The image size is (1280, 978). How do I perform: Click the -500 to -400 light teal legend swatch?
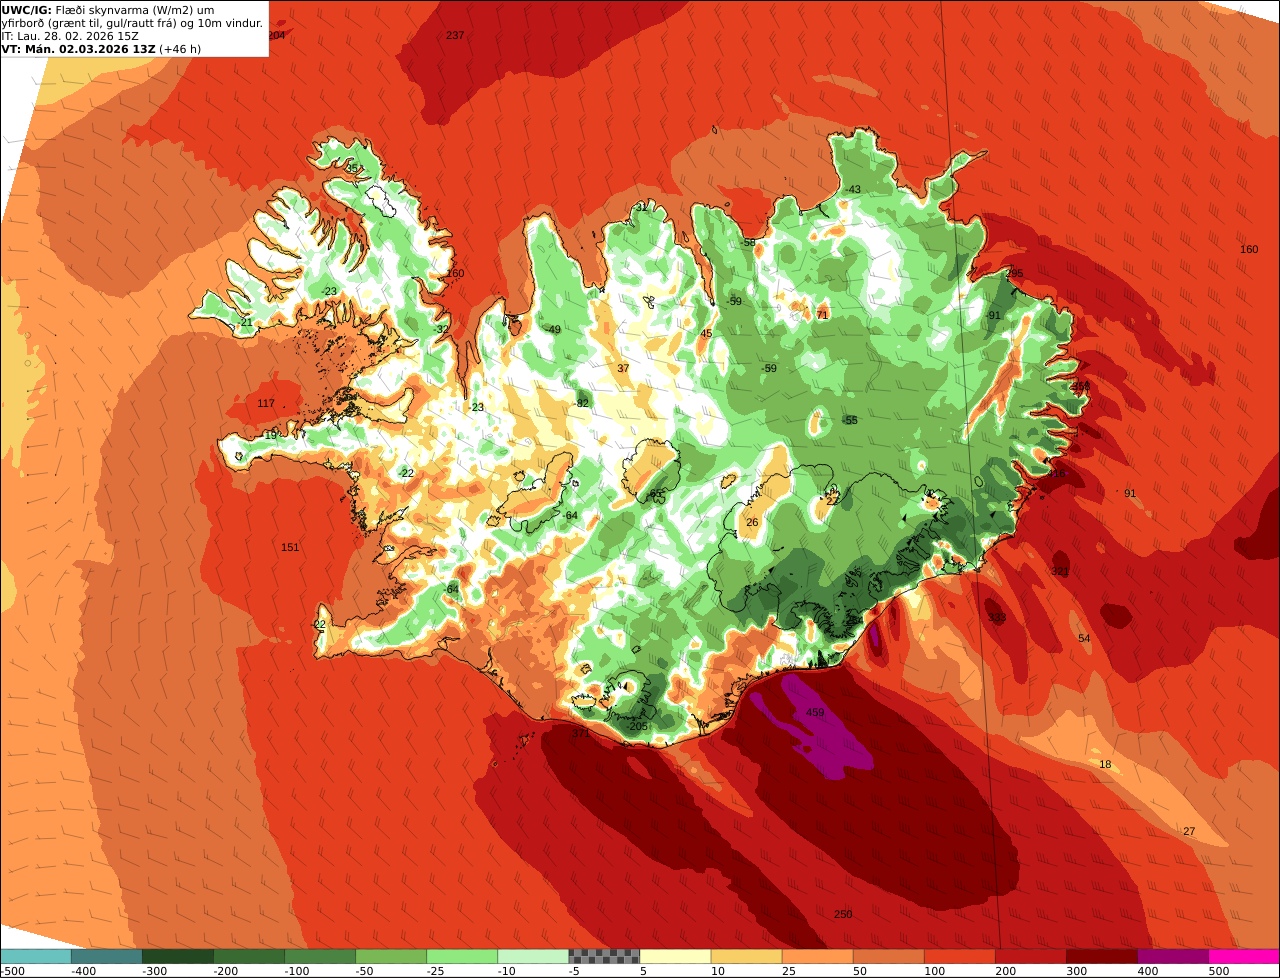pyautogui.click(x=35, y=955)
